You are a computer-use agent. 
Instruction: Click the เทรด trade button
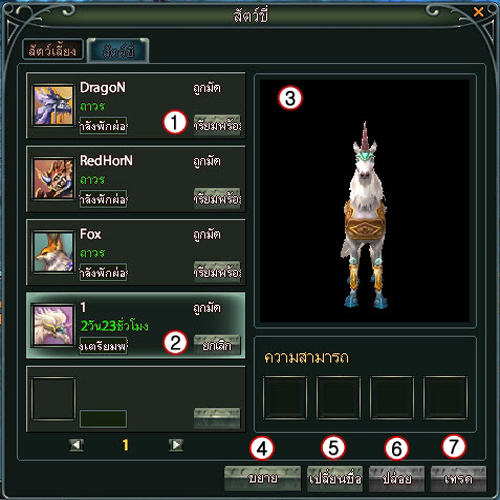point(459,479)
